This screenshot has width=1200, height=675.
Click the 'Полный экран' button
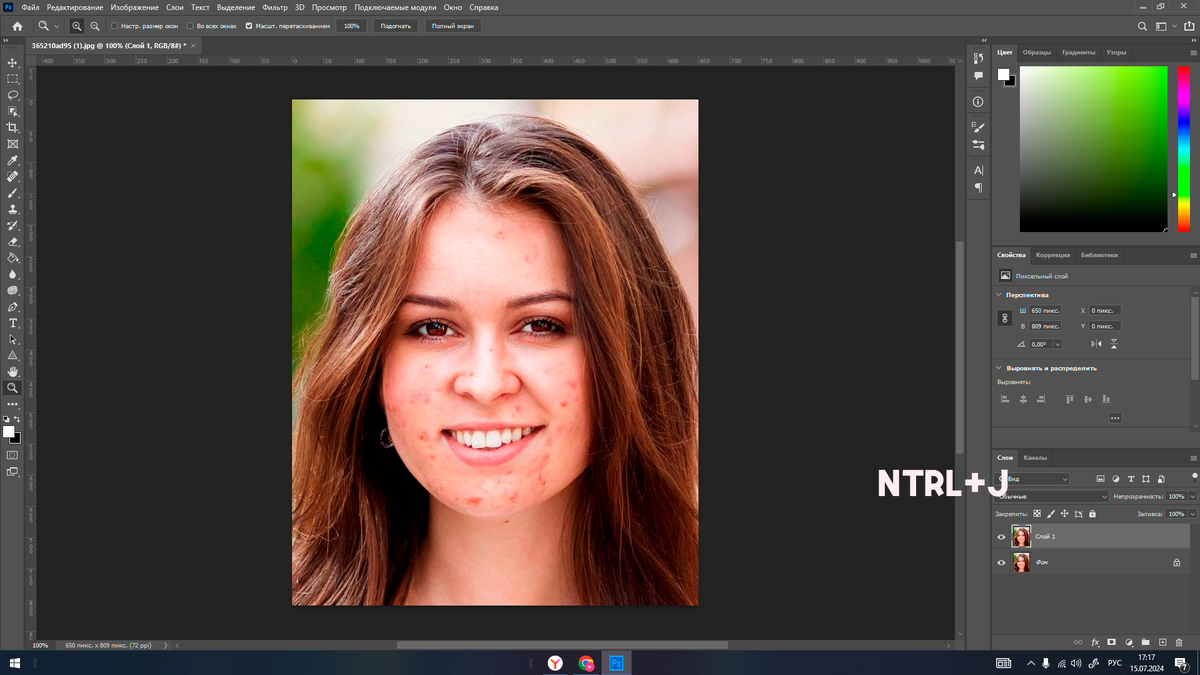[452, 26]
